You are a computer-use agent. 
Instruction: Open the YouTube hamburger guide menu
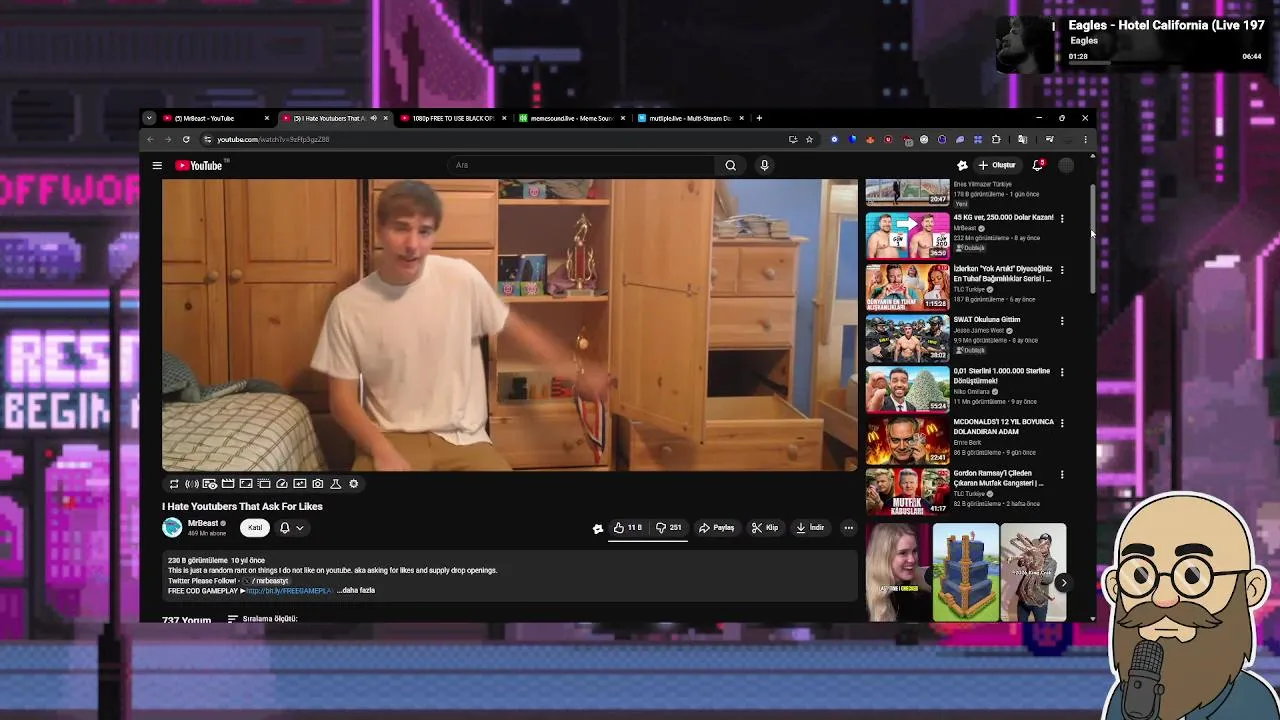click(x=157, y=165)
